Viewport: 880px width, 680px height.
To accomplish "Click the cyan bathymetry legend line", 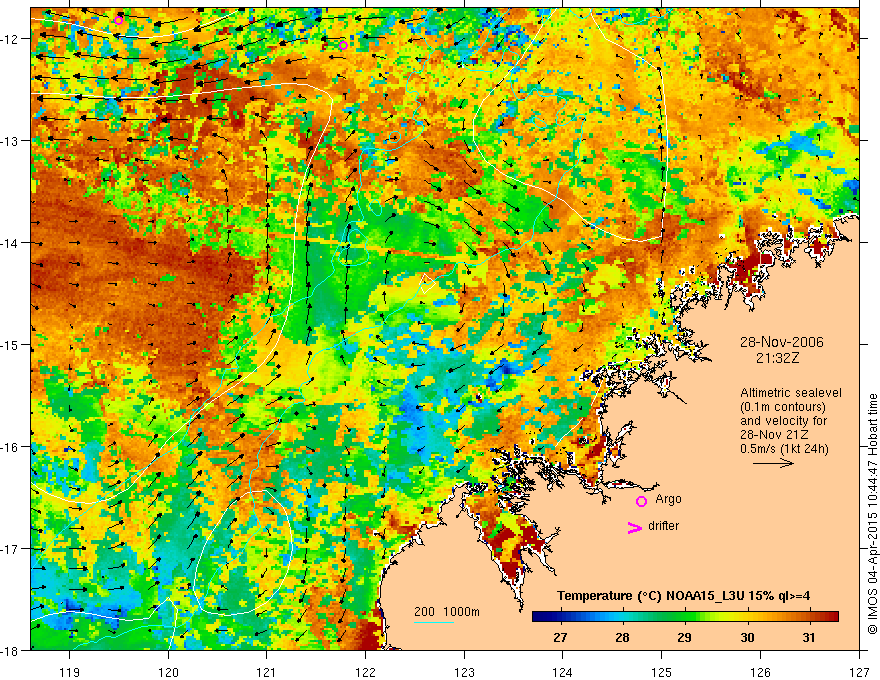I will pos(434,622).
